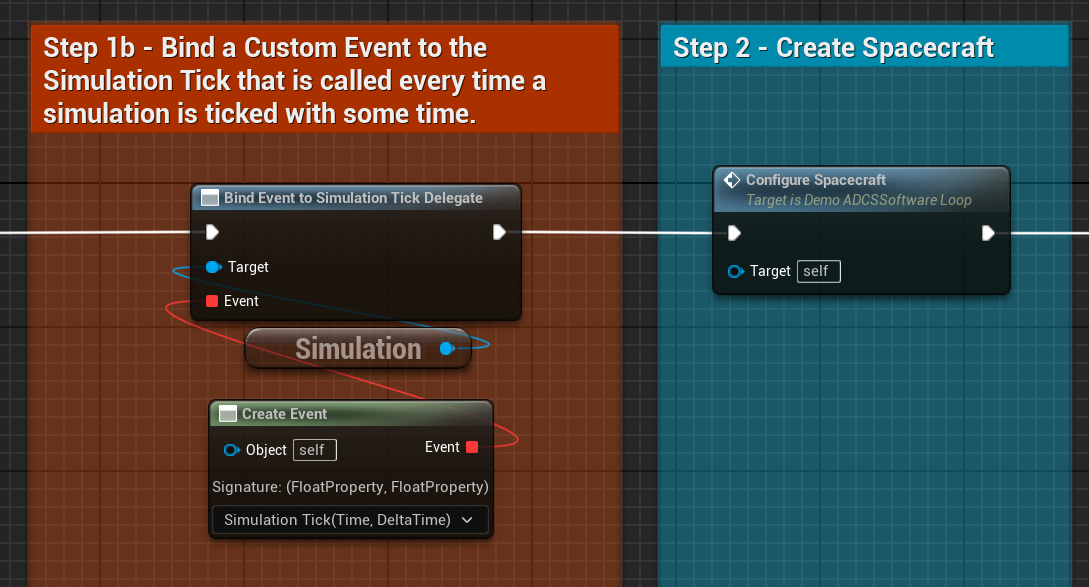1089x587 pixels.
Task: Click Configure Spacecraft's input execution pin
Action: coord(734,233)
